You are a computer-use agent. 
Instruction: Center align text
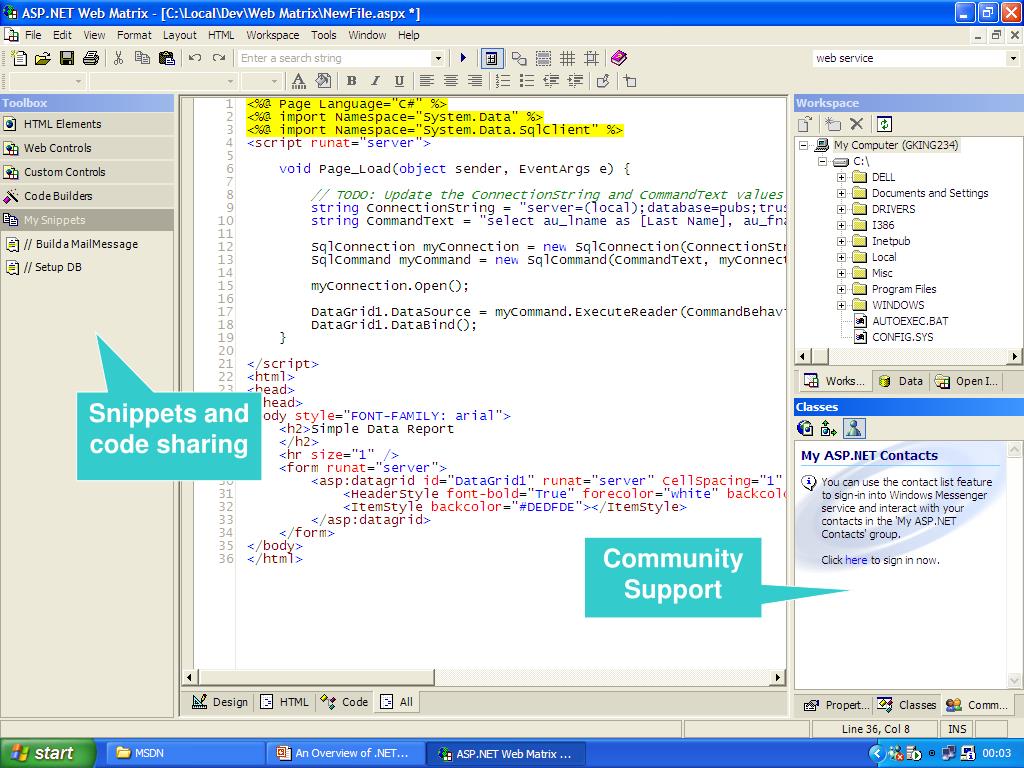pos(451,81)
